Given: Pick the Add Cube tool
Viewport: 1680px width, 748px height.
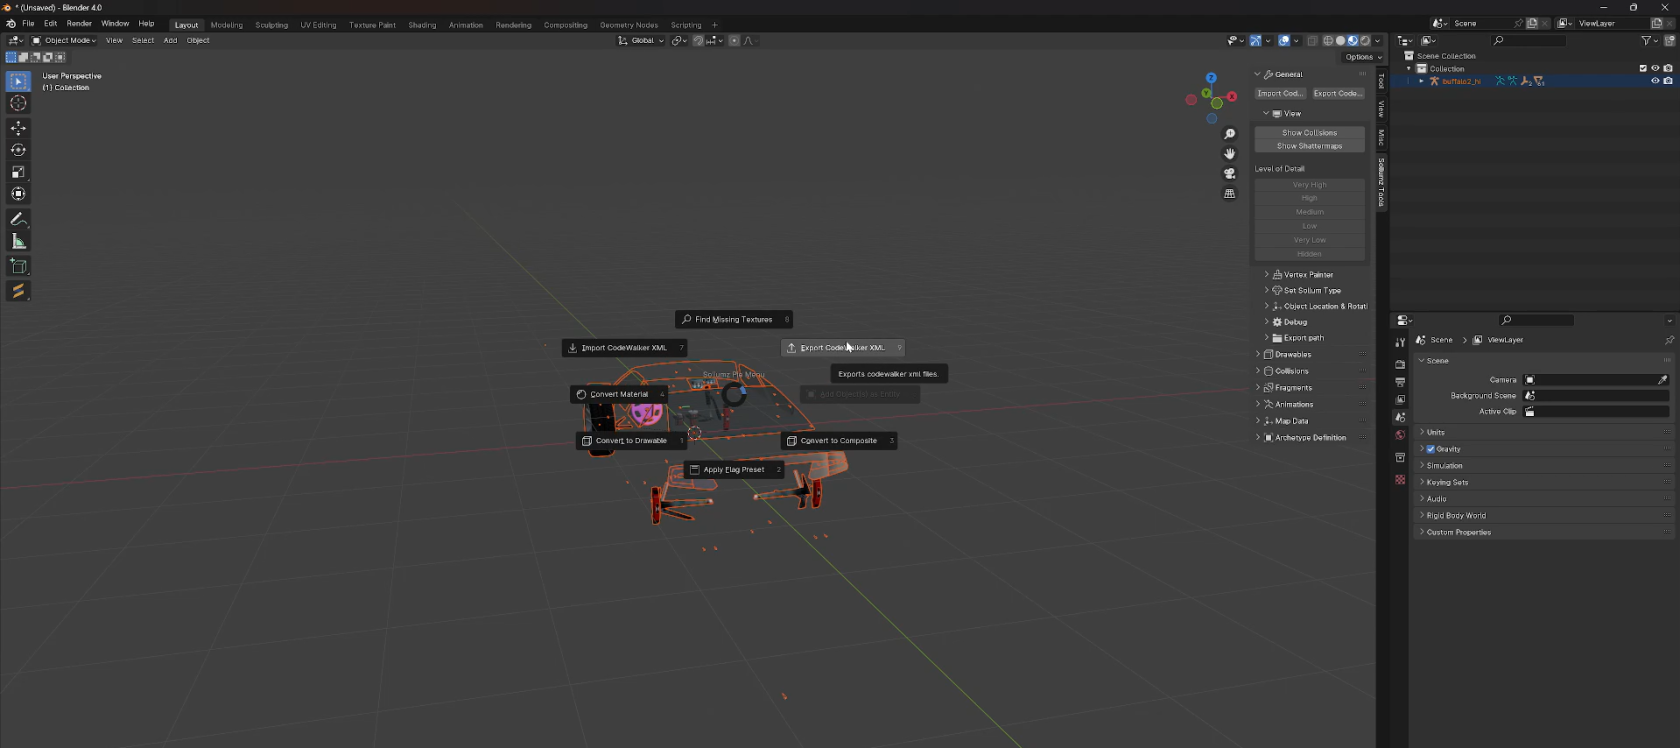Looking at the screenshot, I should (x=18, y=266).
